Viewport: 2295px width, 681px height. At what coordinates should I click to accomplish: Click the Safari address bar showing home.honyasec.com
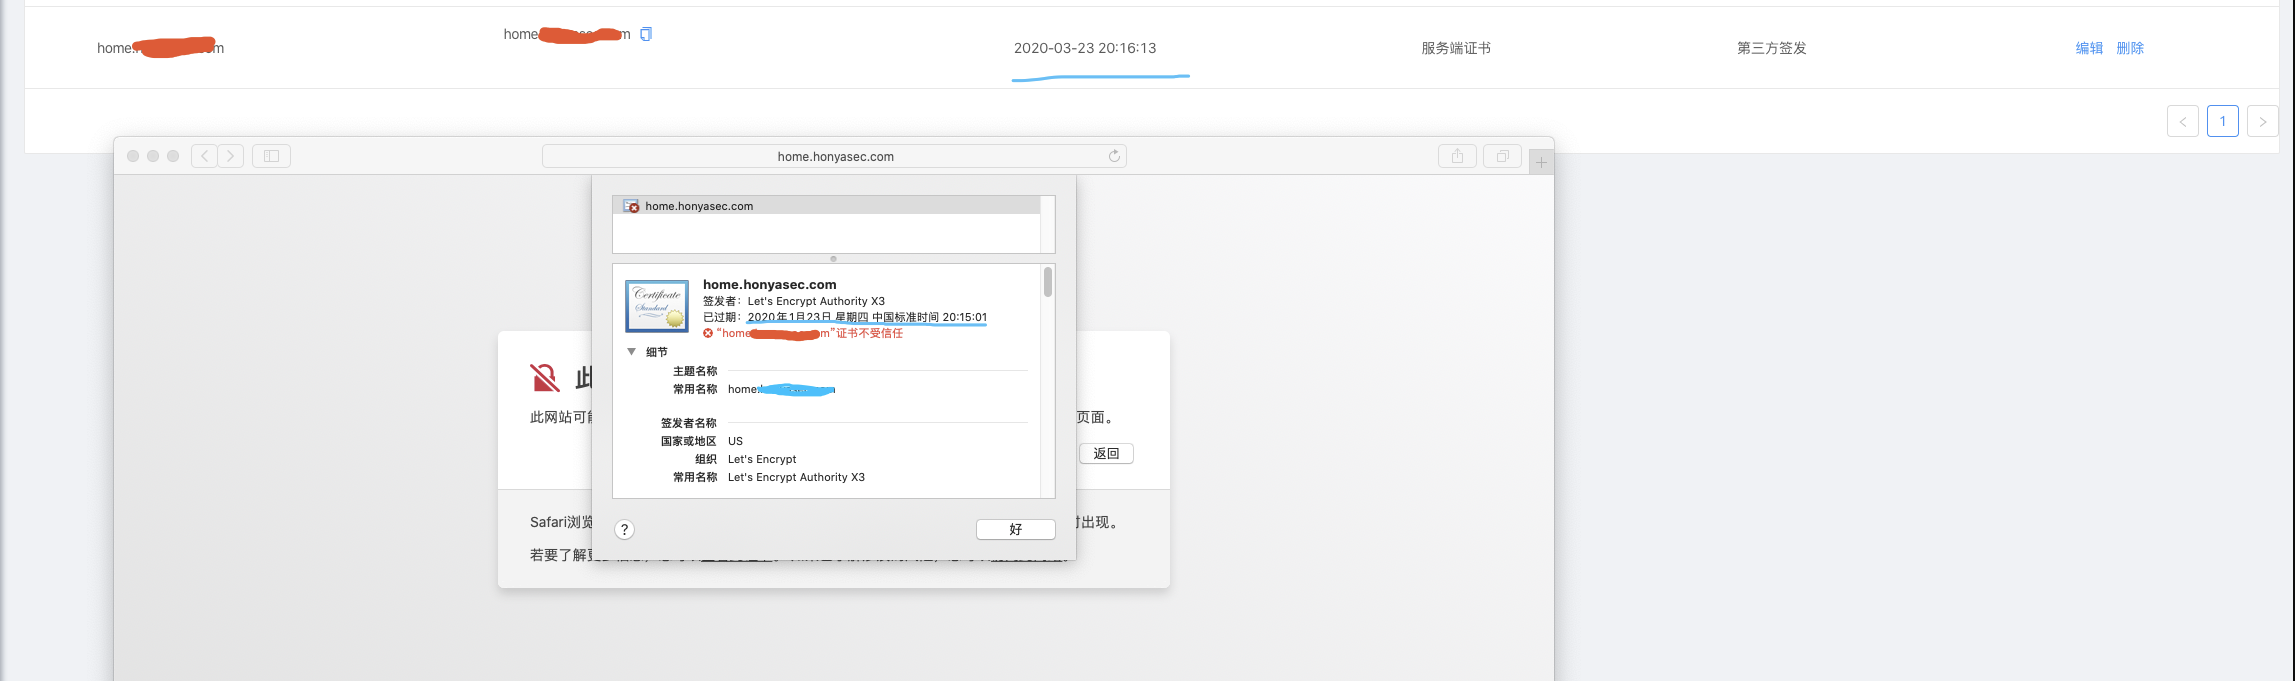[x=835, y=156]
